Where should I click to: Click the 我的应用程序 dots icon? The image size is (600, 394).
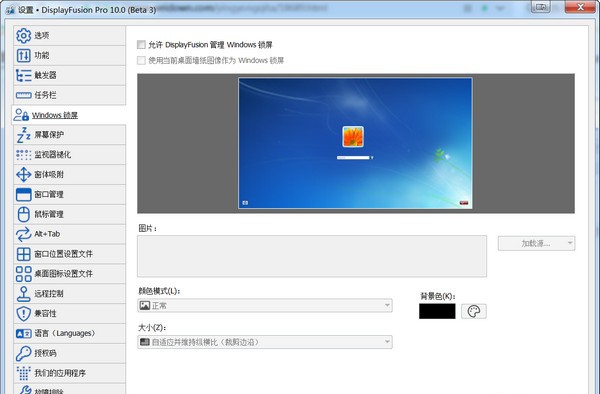coord(23,373)
